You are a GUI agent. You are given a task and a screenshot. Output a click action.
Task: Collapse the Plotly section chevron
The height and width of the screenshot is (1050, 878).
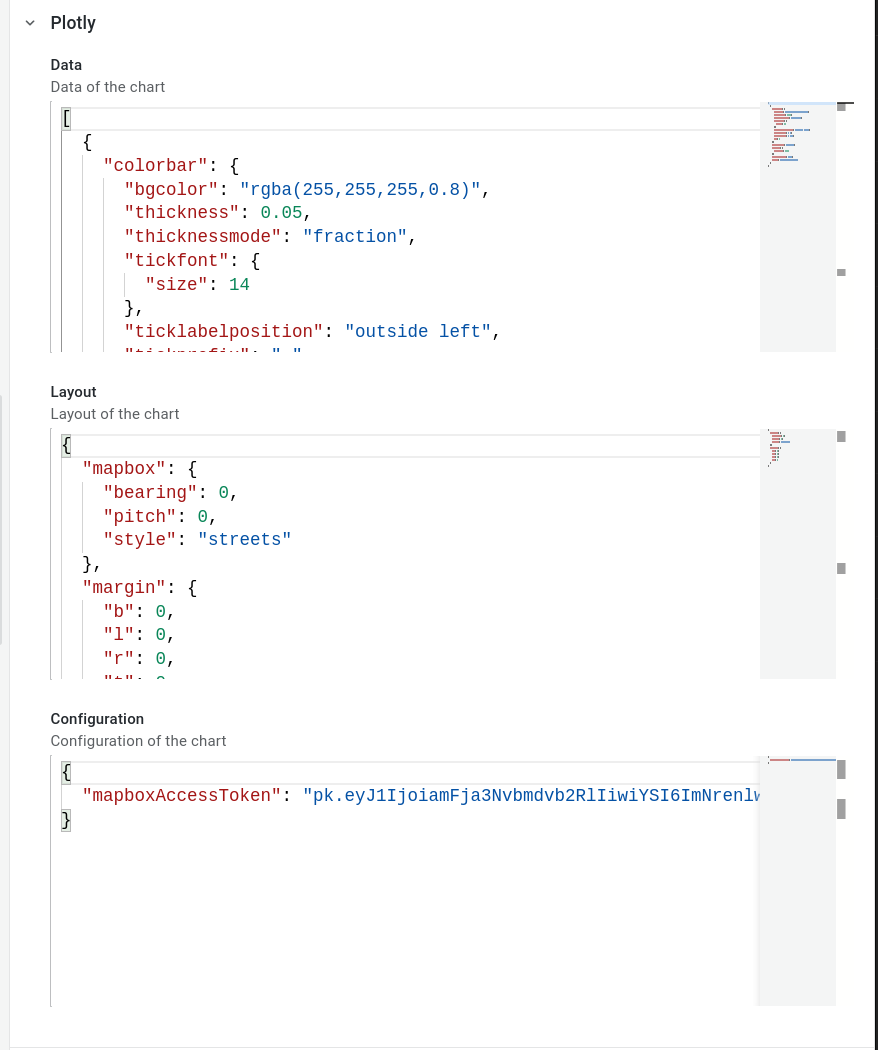[29, 23]
